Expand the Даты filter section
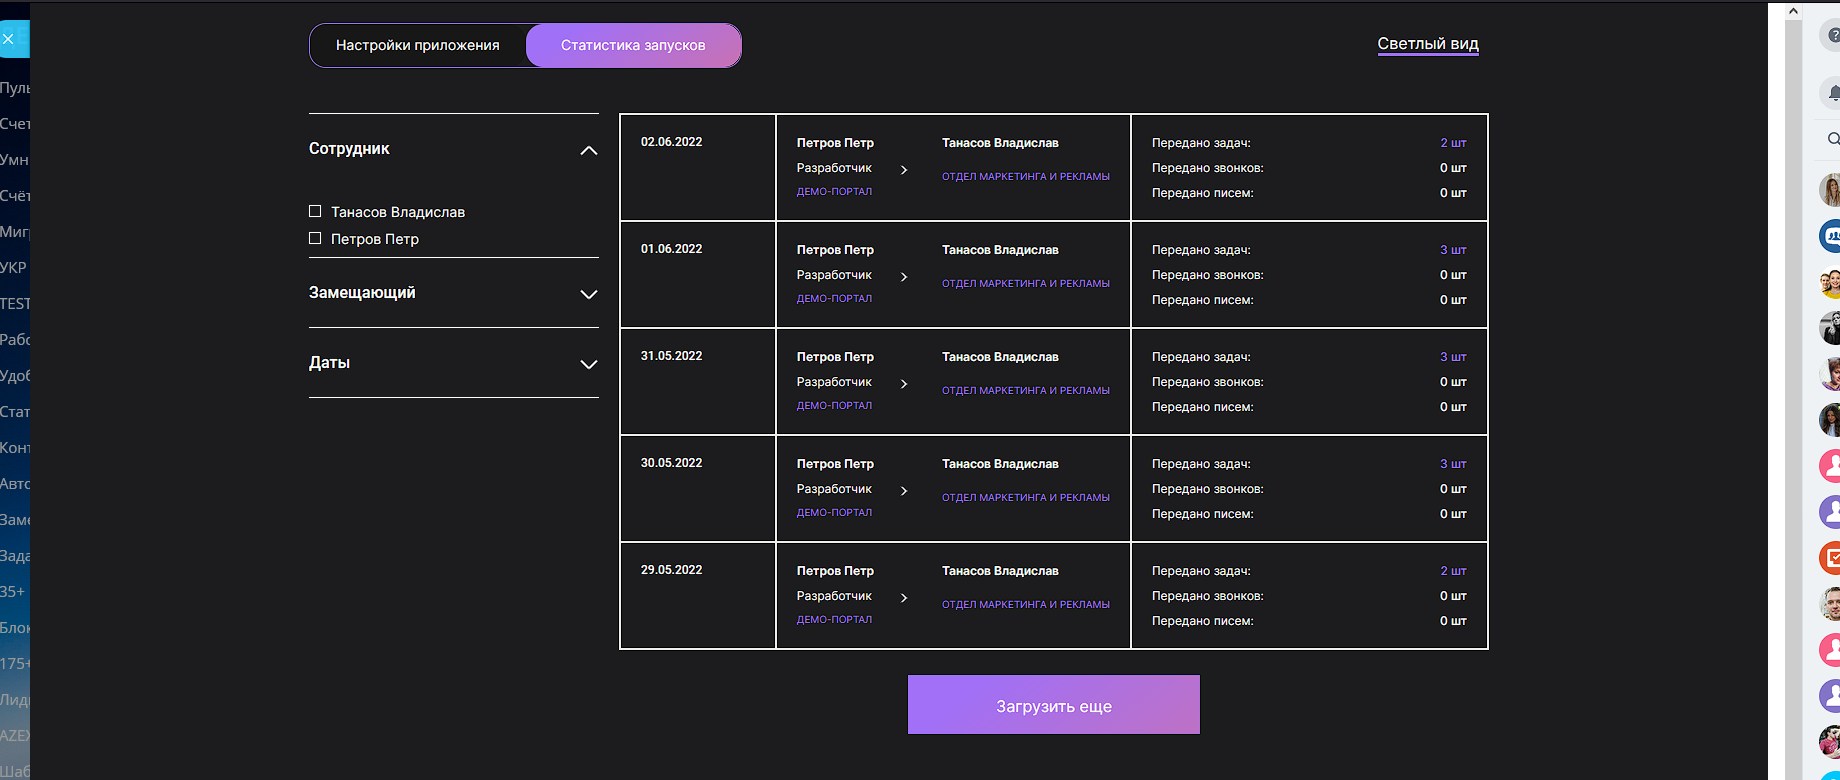The image size is (1840, 780). 588,364
